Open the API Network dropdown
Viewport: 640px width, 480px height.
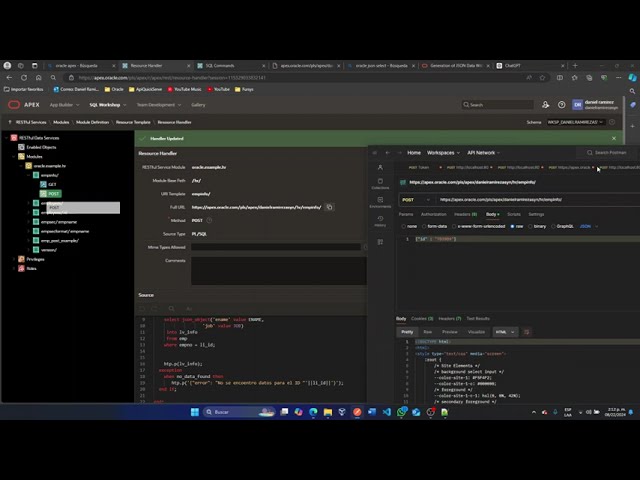pyautogui.click(x=483, y=153)
